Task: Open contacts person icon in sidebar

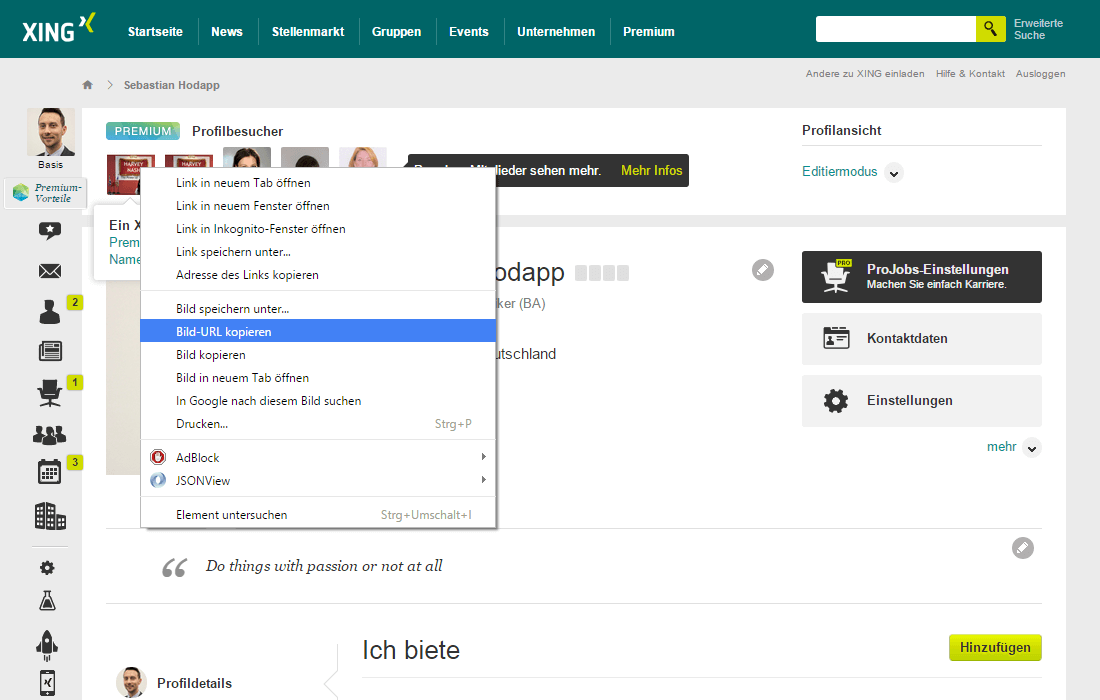Action: (x=50, y=311)
